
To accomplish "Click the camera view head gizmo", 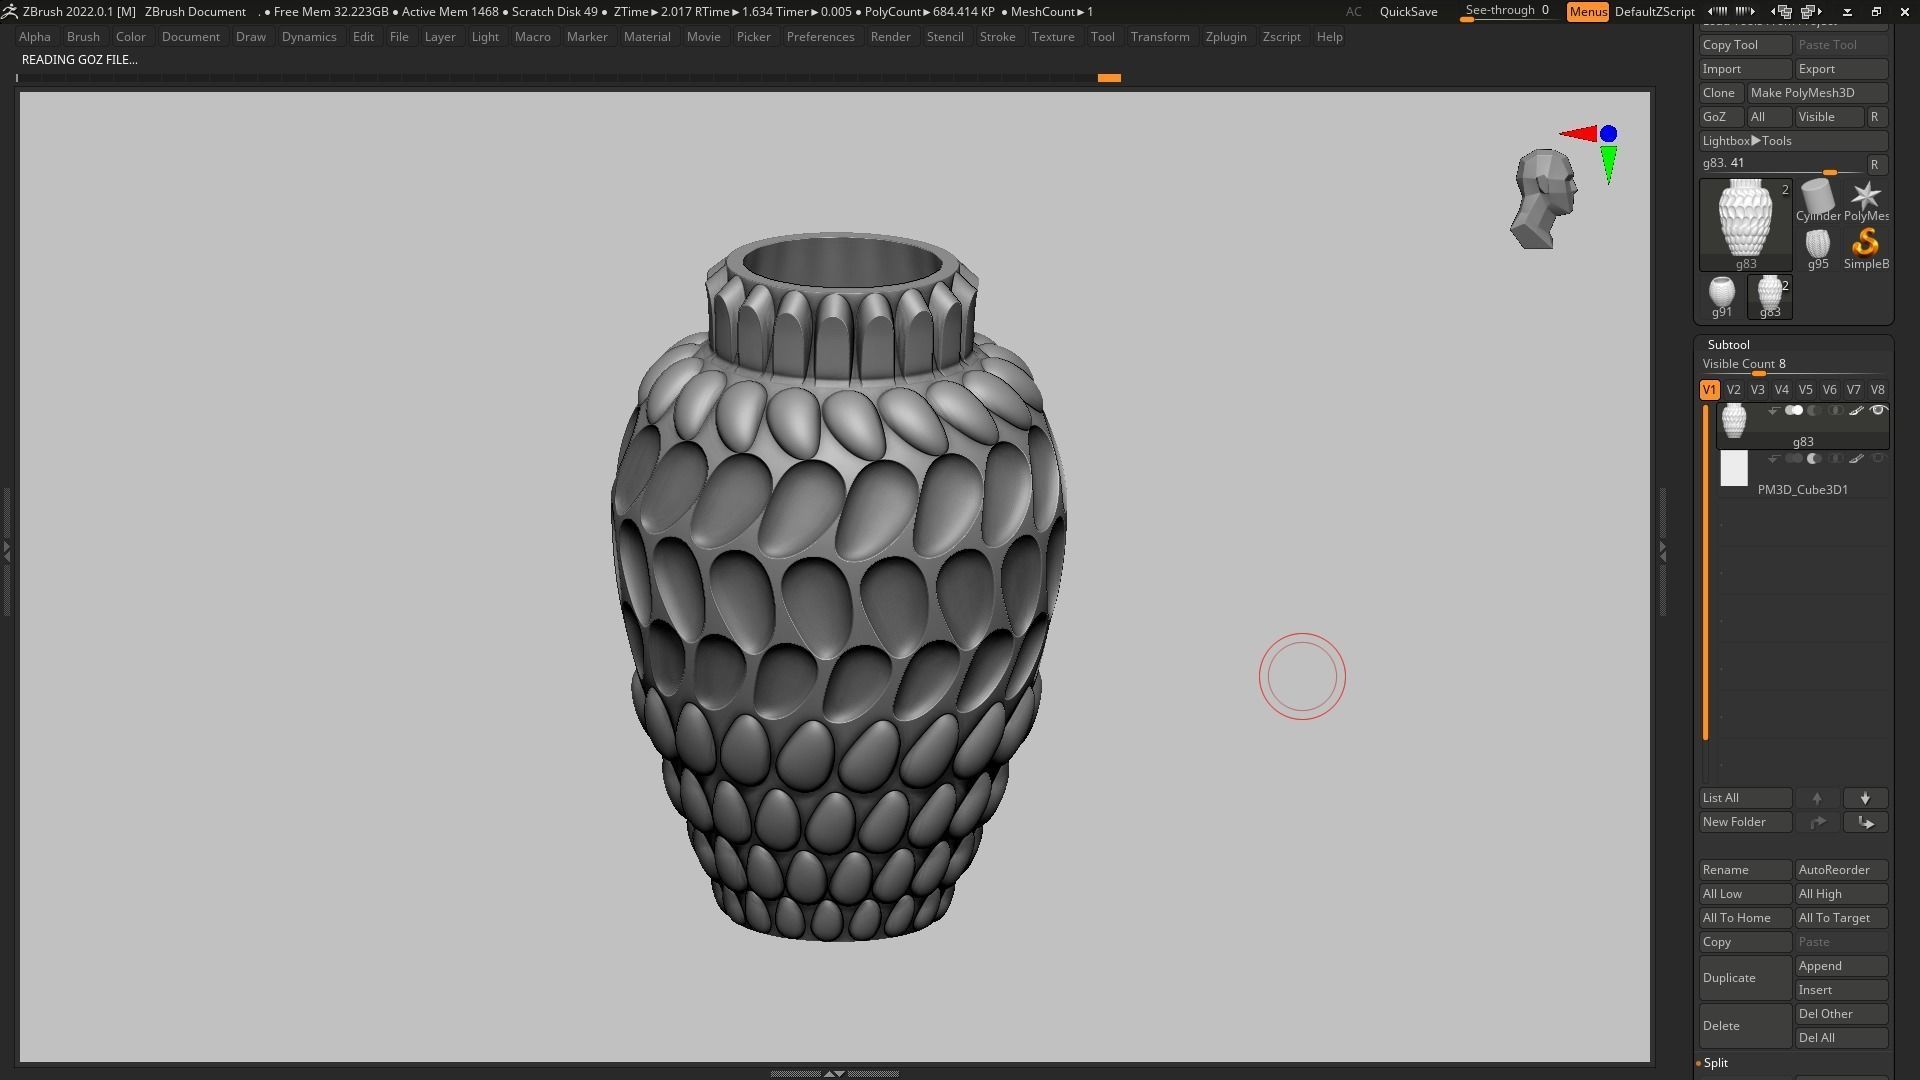I will pos(1544,199).
